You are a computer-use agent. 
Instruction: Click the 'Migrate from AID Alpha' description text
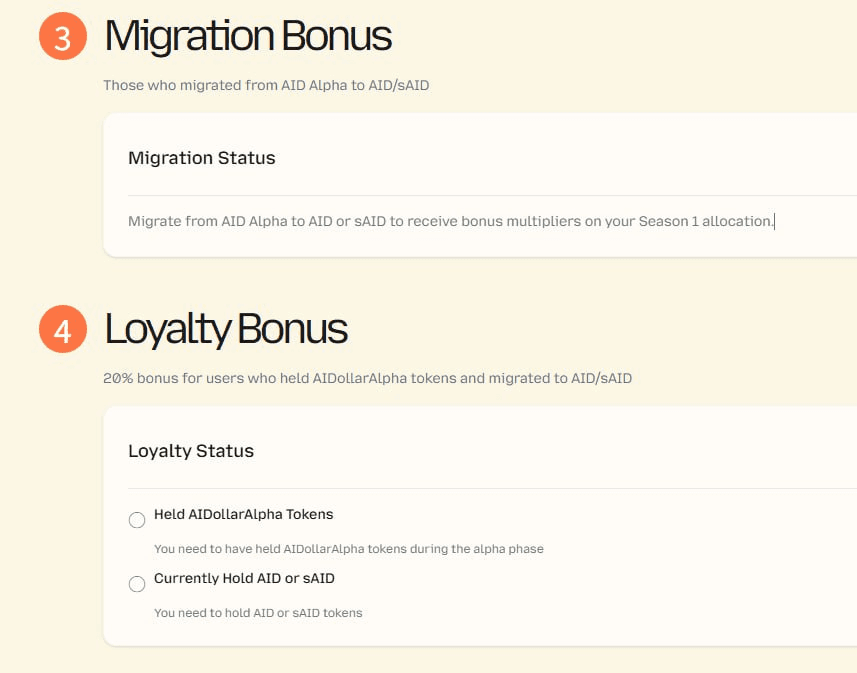(x=450, y=221)
